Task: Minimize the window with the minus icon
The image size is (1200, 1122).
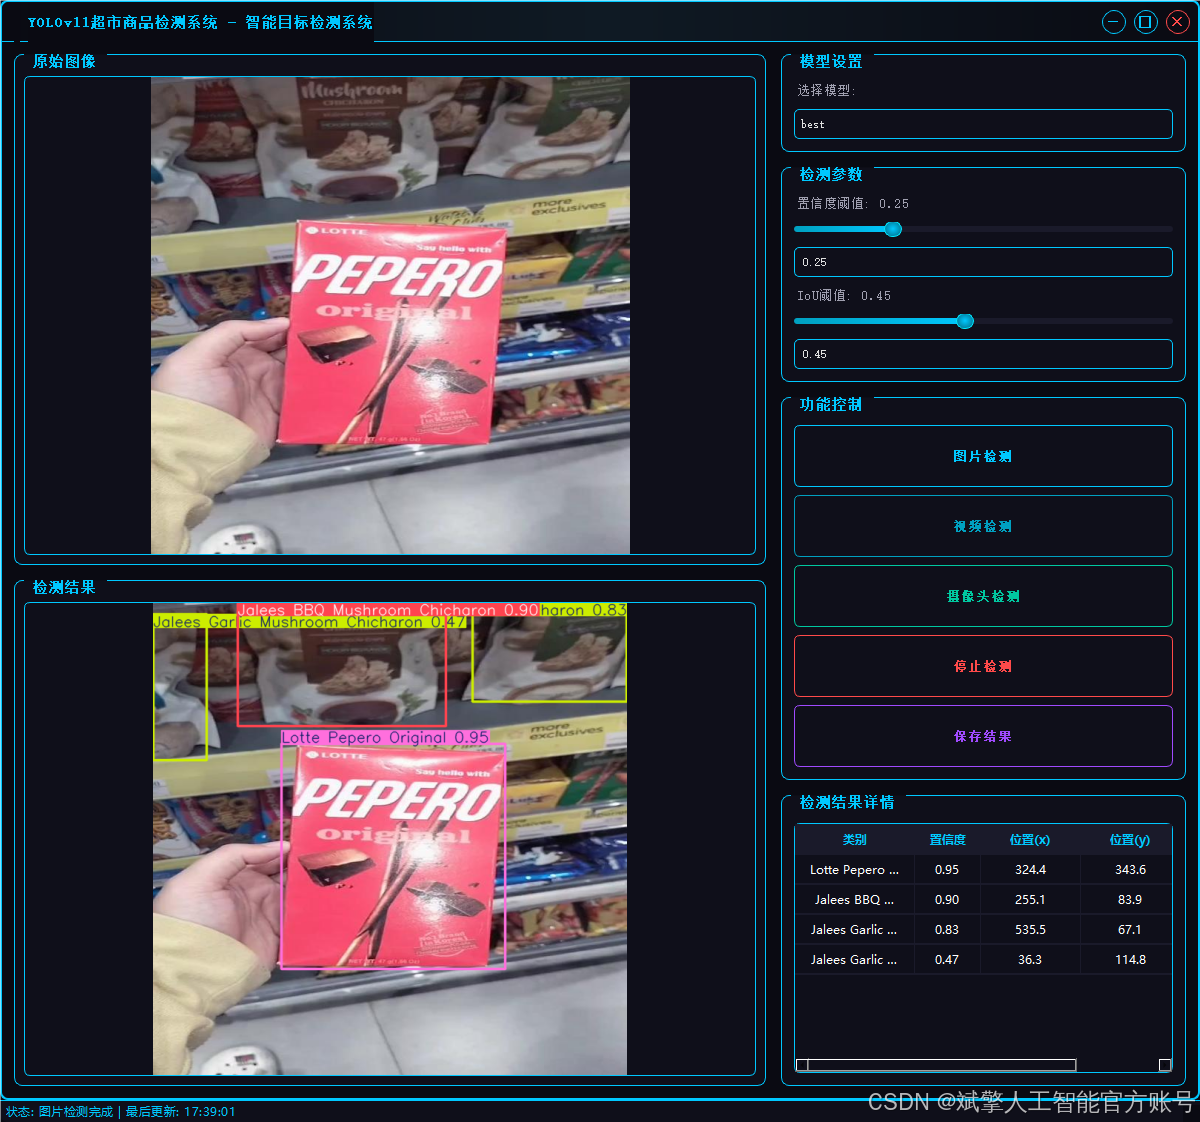Action: [1113, 22]
